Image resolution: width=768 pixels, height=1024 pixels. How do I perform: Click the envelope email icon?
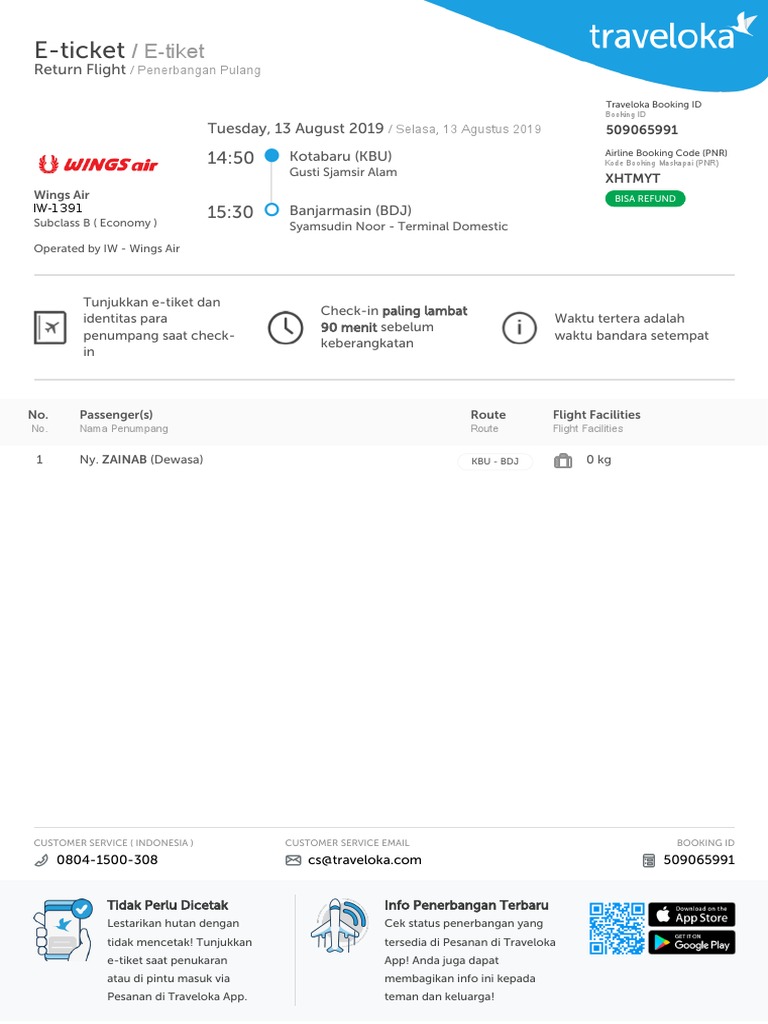[x=293, y=861]
